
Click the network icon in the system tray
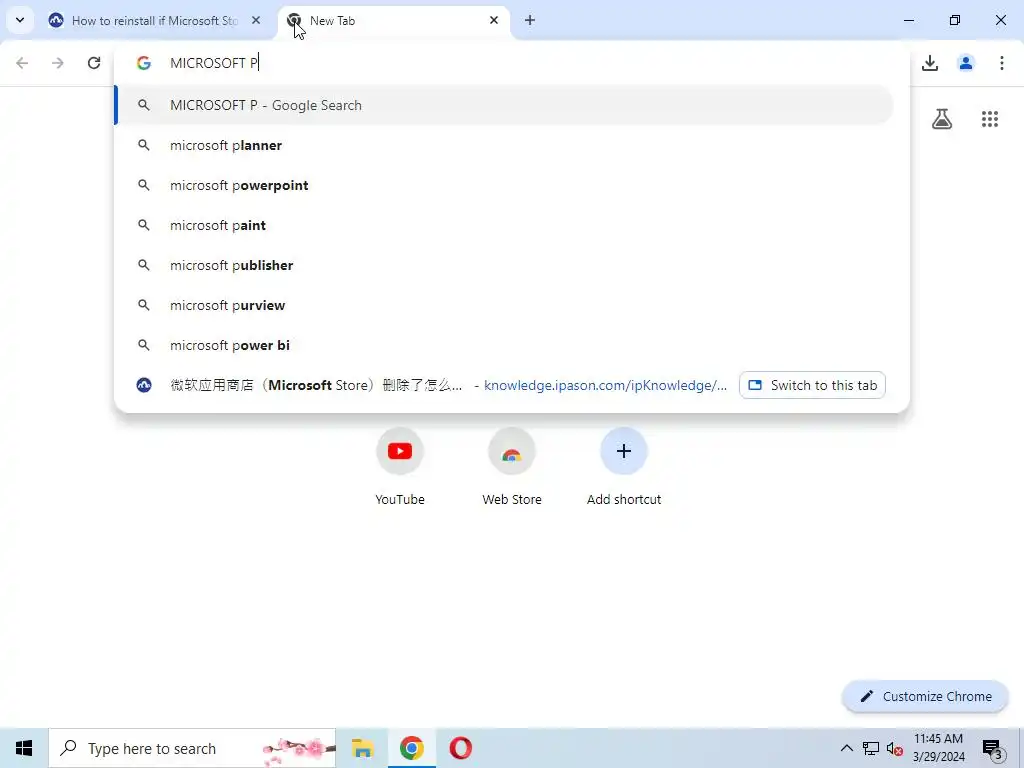click(x=871, y=748)
